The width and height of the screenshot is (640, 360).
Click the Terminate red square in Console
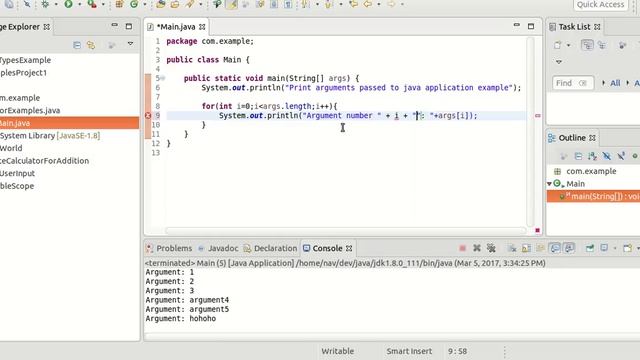click(462, 248)
